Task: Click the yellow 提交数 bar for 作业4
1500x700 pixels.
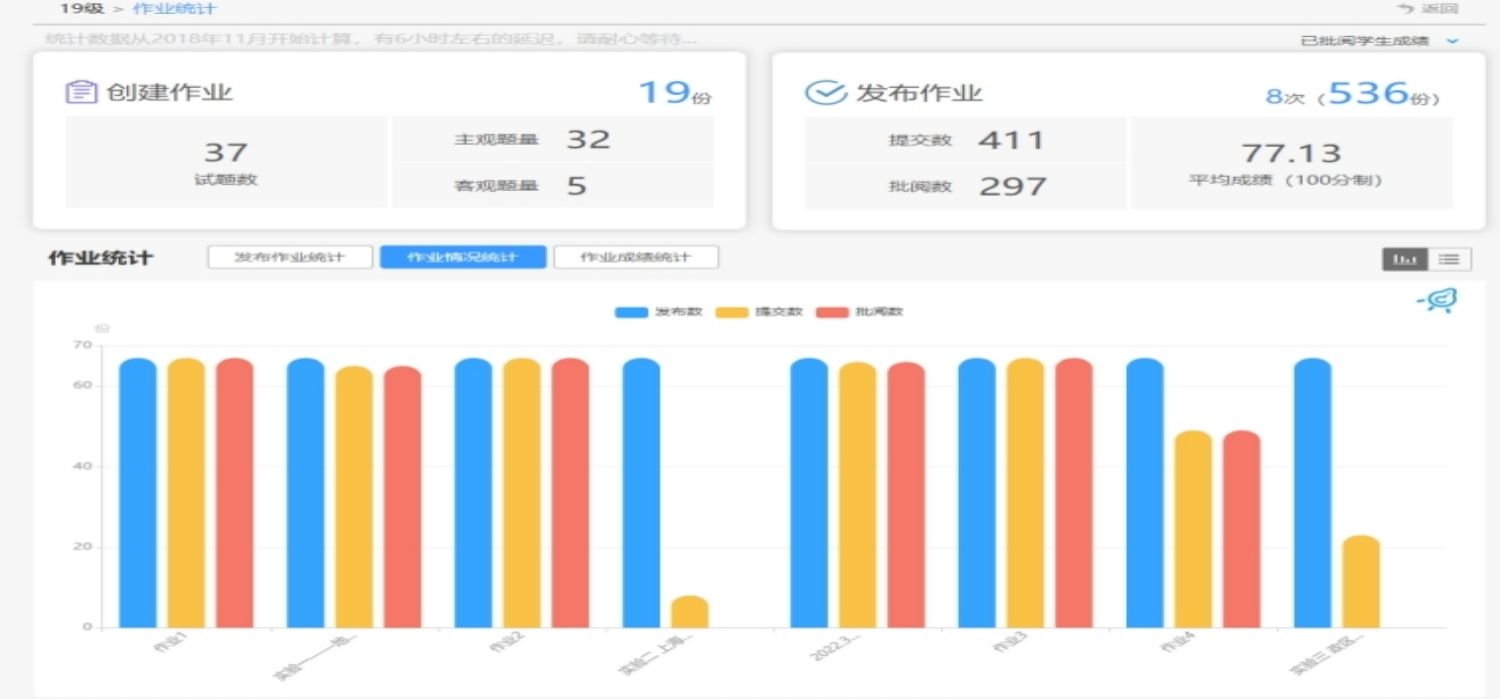Action: click(1193, 529)
